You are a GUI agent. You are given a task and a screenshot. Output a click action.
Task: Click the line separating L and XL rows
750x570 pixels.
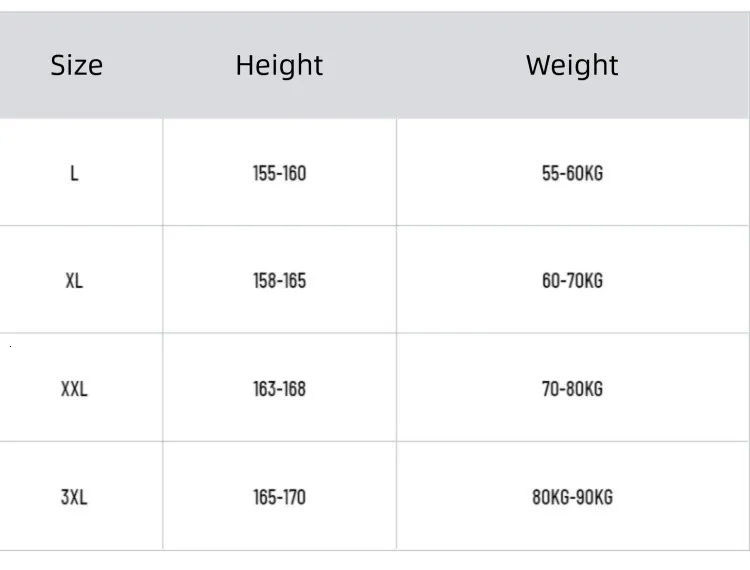pyautogui.click(x=375, y=226)
